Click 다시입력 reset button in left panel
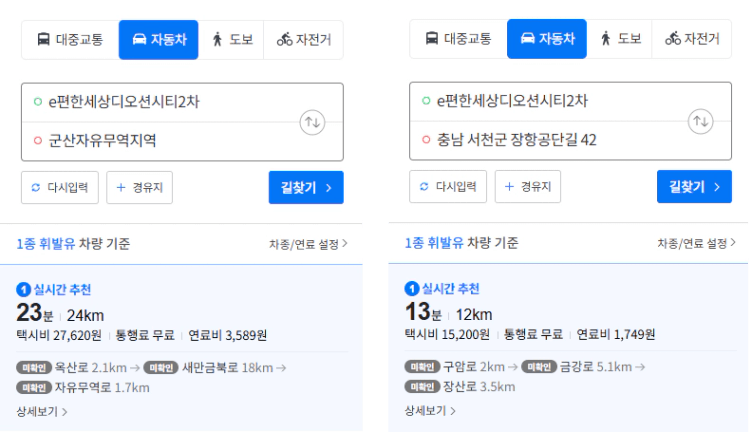This screenshot has height=432, width=752. [60, 187]
